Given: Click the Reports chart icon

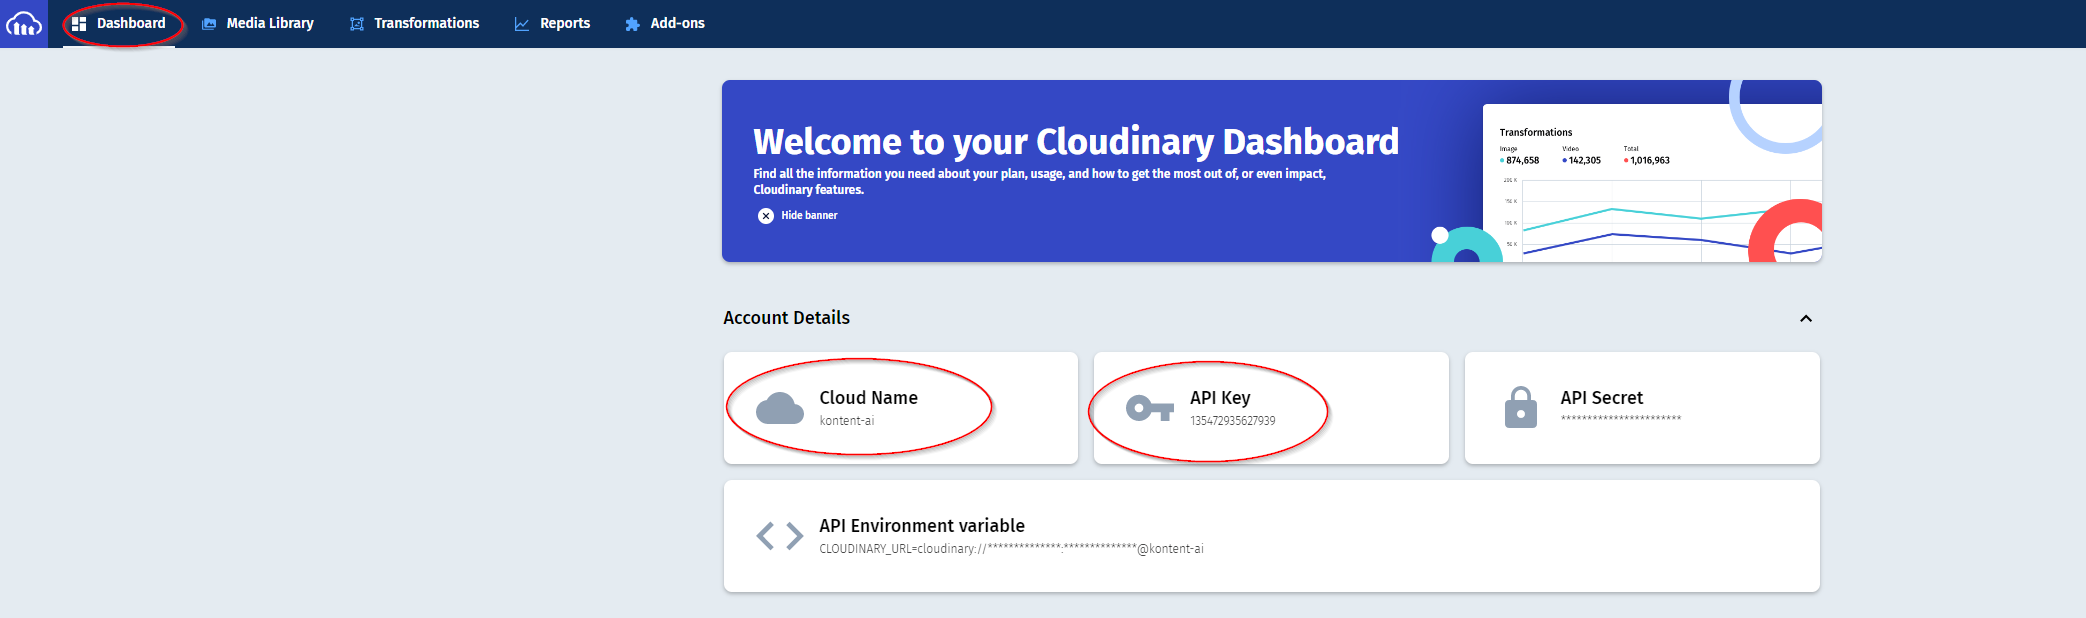Looking at the screenshot, I should (522, 24).
